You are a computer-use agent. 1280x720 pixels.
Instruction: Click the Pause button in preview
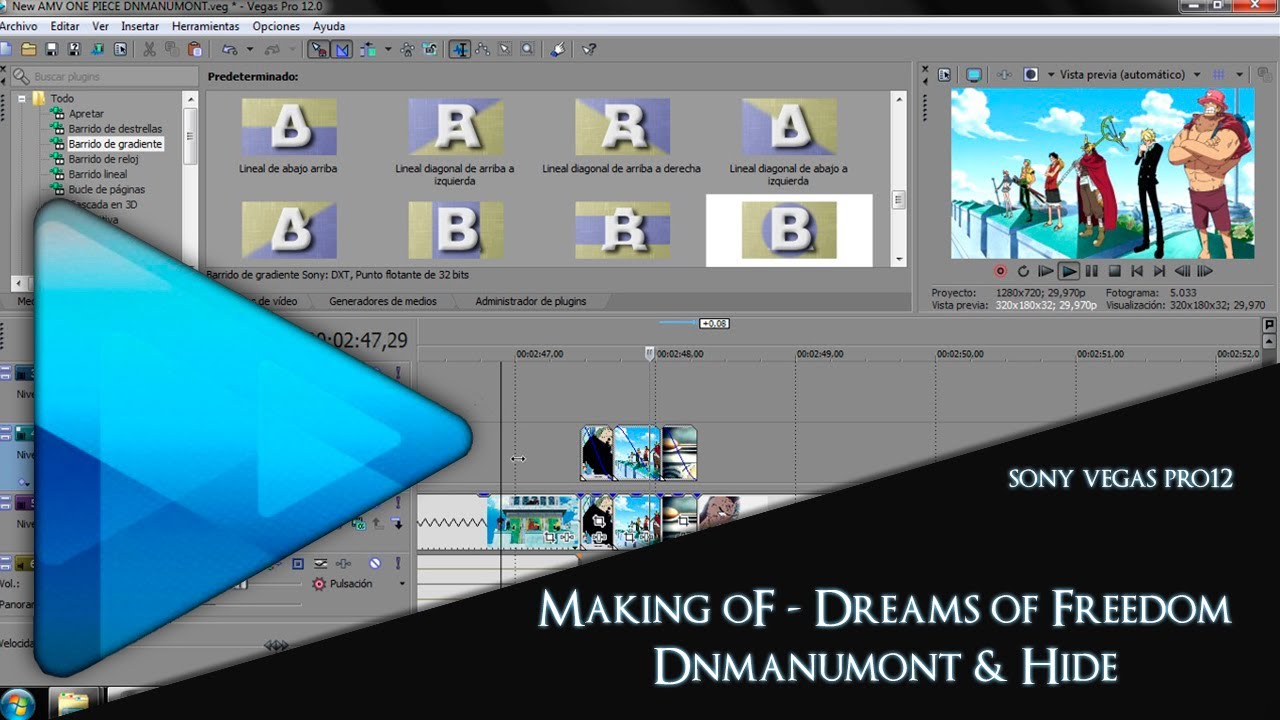1092,270
